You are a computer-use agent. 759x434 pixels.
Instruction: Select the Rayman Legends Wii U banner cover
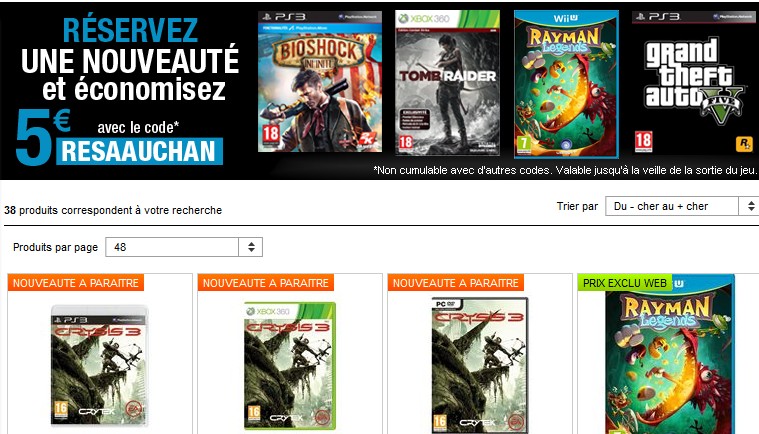pos(566,85)
